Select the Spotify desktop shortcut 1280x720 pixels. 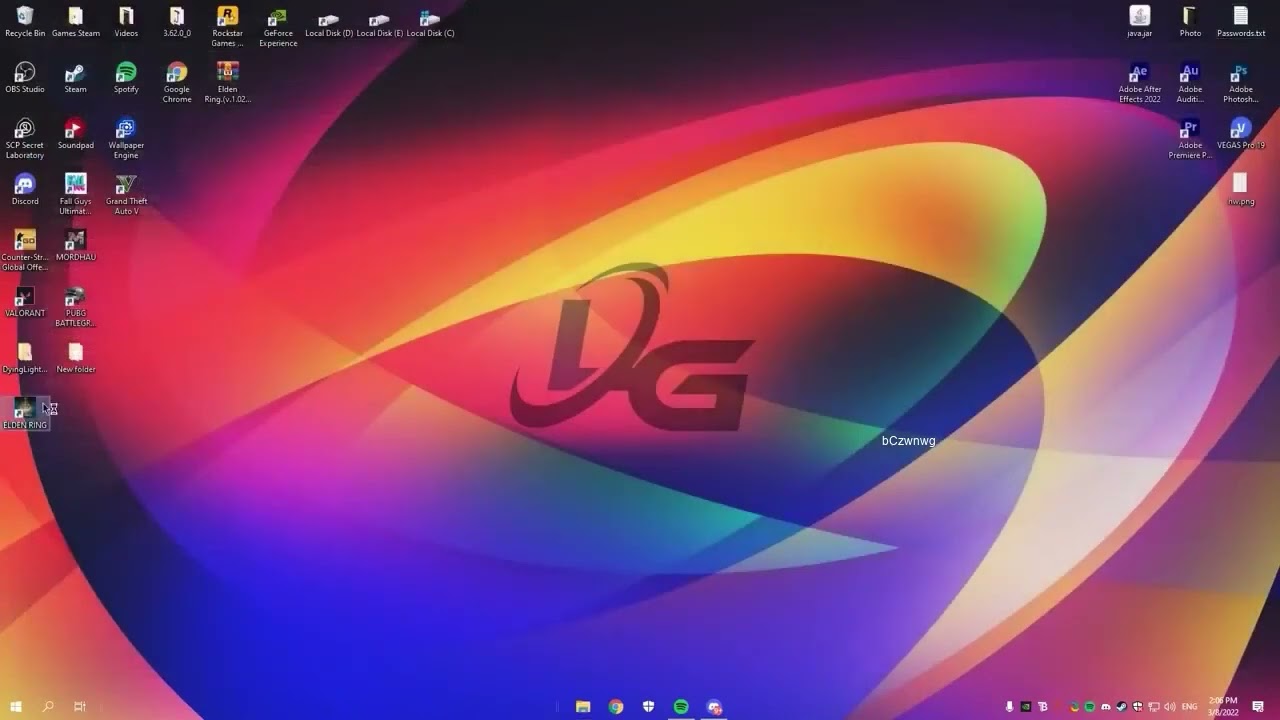pos(126,78)
